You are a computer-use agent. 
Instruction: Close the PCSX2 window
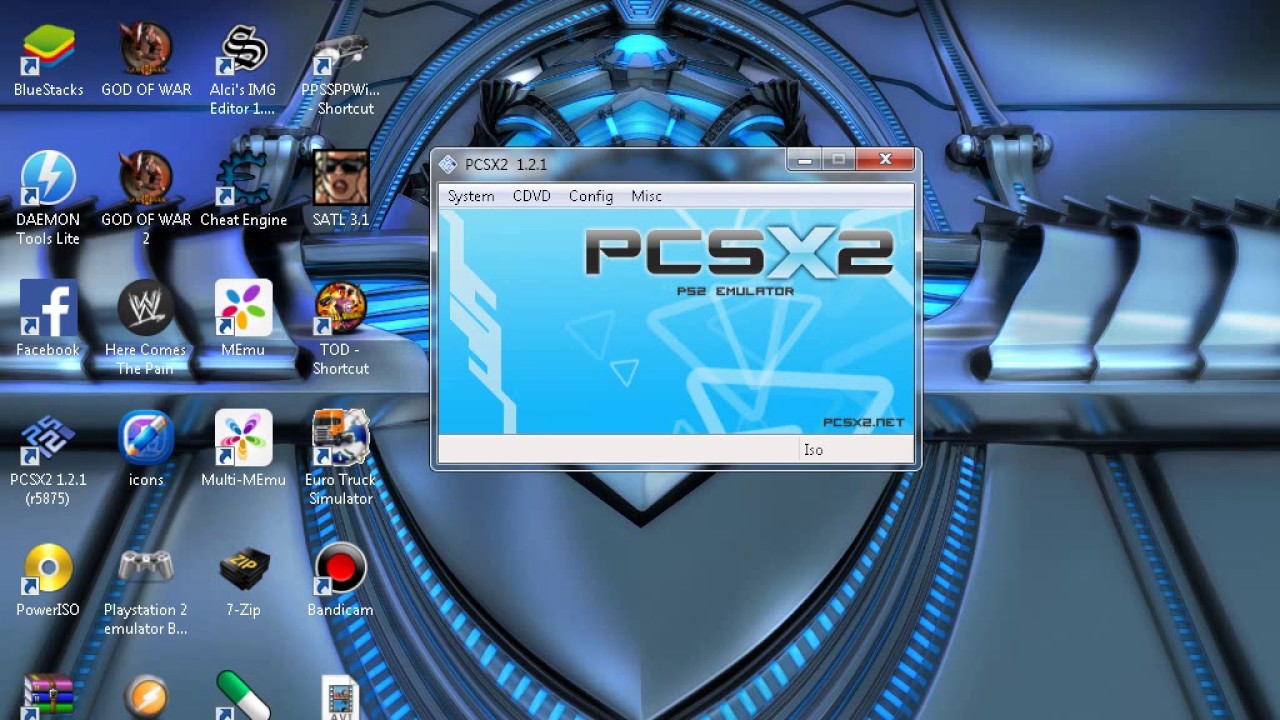(885, 159)
